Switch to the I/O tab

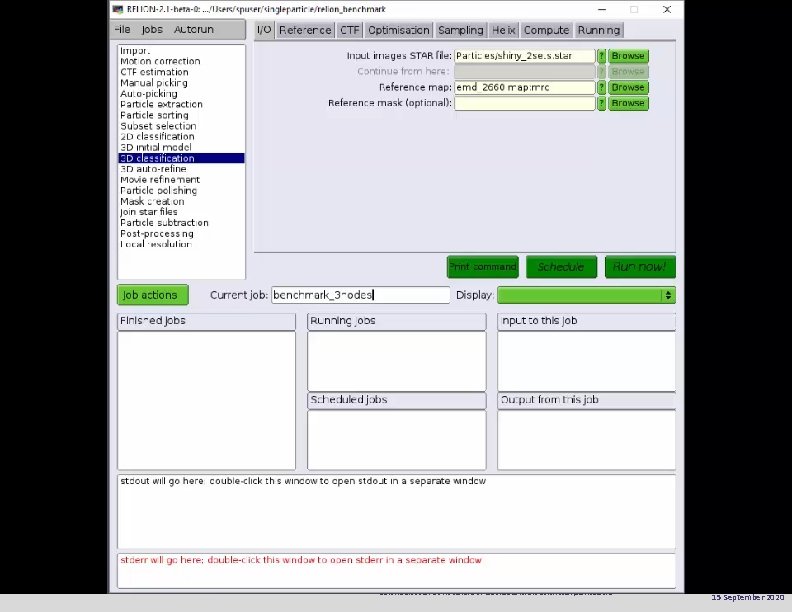tap(264, 30)
